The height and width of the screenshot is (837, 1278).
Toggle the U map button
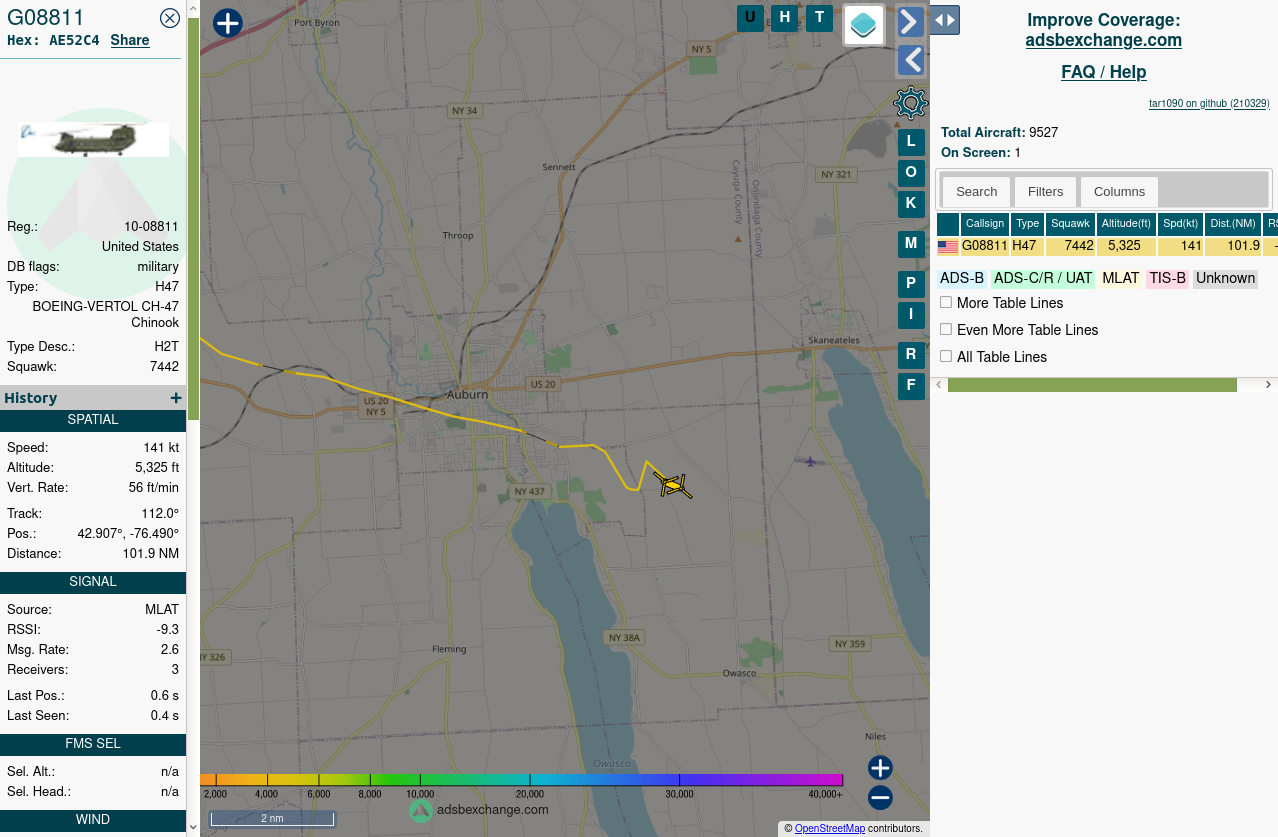coord(750,18)
